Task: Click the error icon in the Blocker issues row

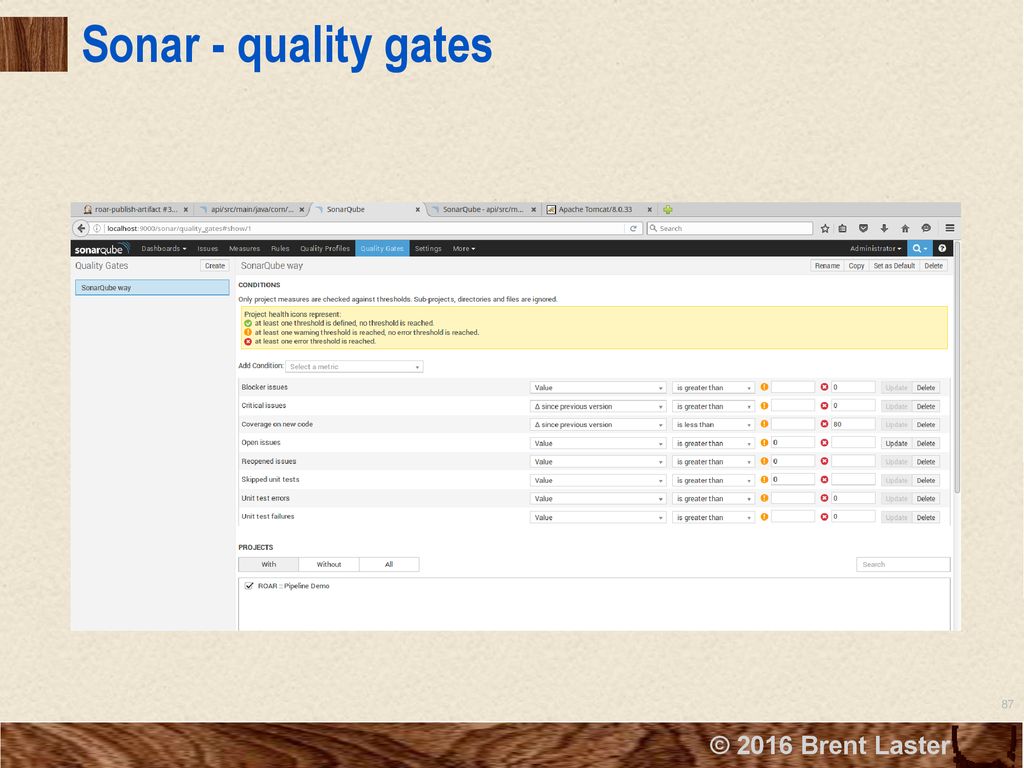Action: (824, 387)
